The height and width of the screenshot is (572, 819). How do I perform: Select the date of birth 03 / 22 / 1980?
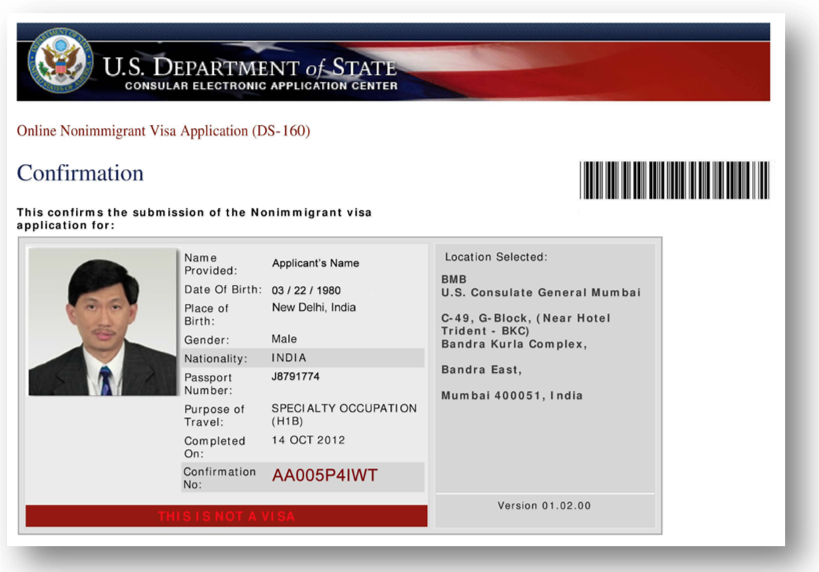(x=306, y=290)
